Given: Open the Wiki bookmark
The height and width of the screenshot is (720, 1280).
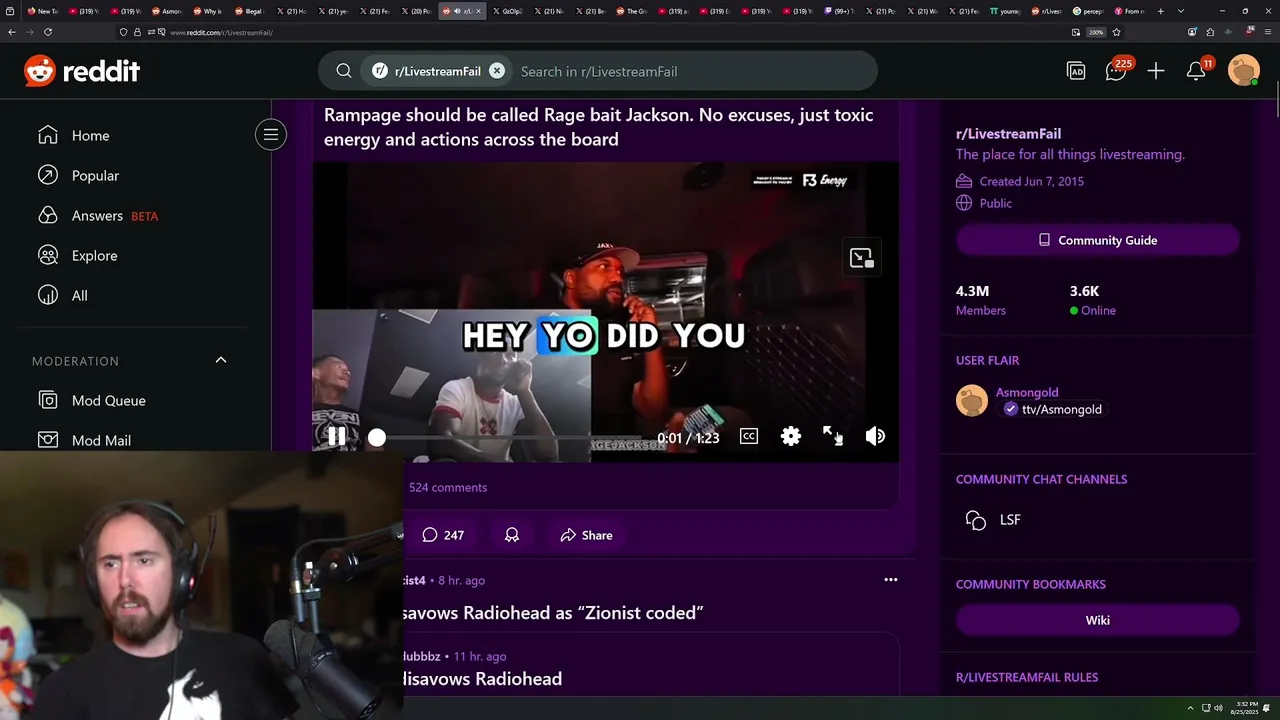Looking at the screenshot, I should 1098,620.
